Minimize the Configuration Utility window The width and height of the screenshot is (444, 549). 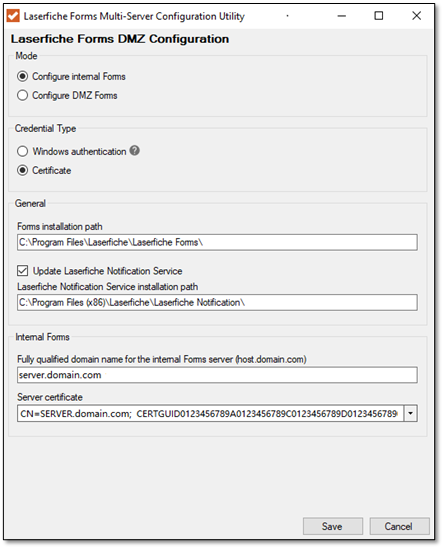[x=342, y=16]
